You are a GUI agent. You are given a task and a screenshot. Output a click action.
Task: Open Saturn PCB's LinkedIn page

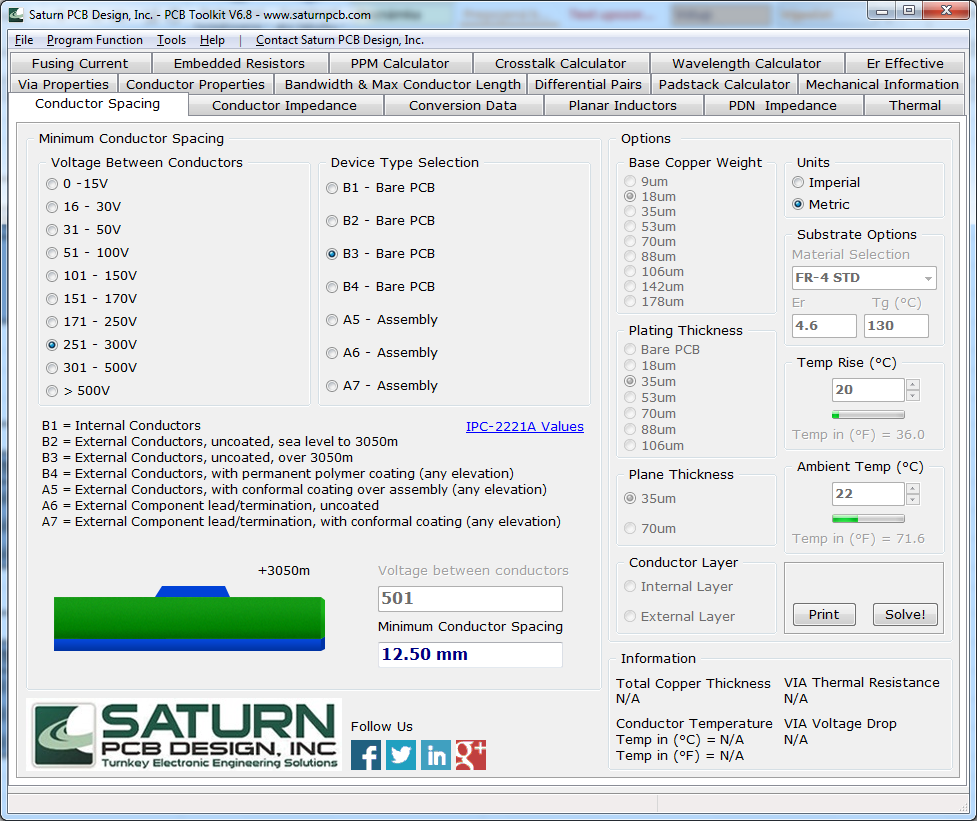[435, 755]
